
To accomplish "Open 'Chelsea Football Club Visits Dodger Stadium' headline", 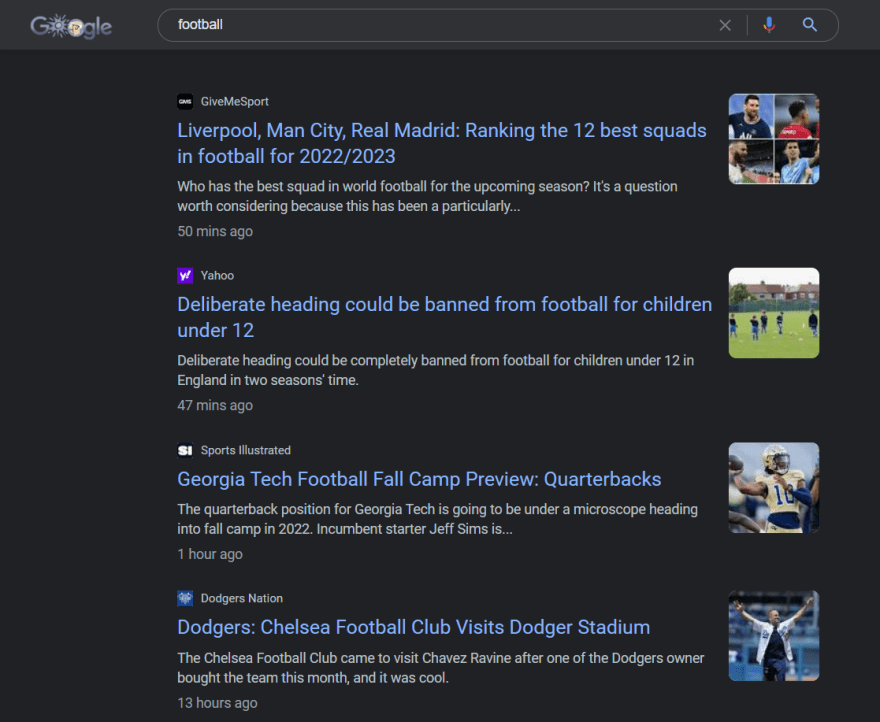I will point(414,628).
